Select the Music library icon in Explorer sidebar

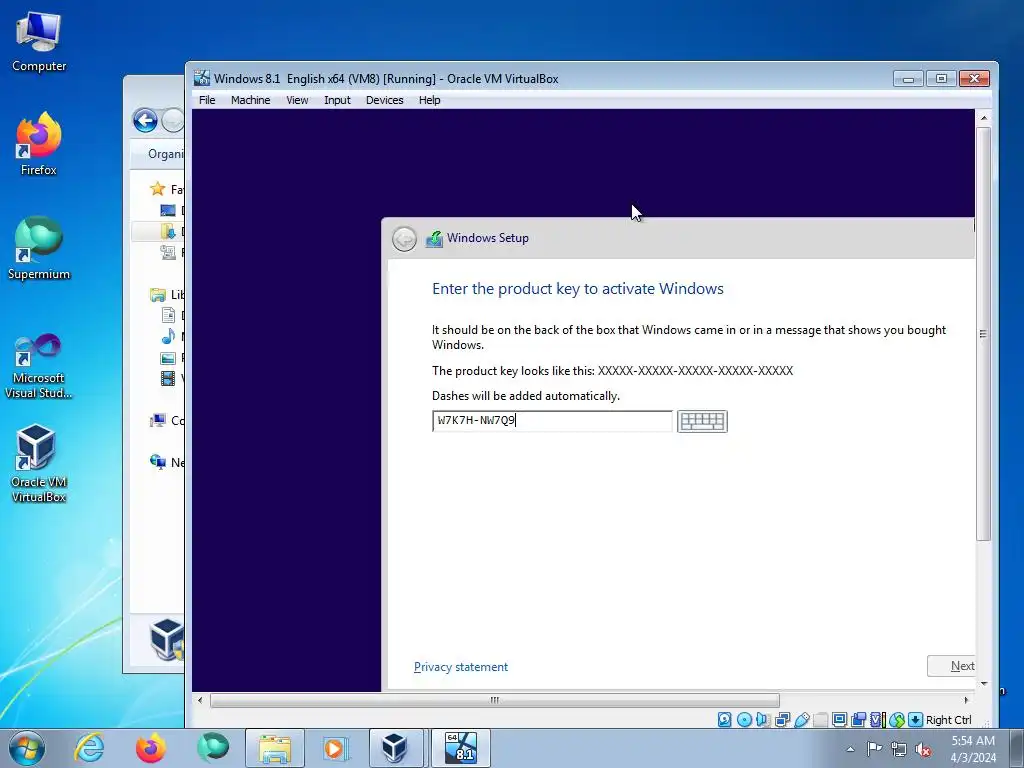point(168,336)
